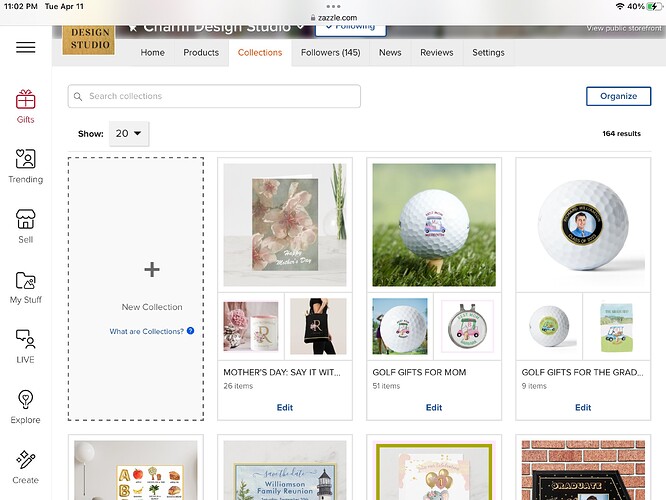Click the search magnifier icon
This screenshot has height=500, width=666.
[78, 96]
